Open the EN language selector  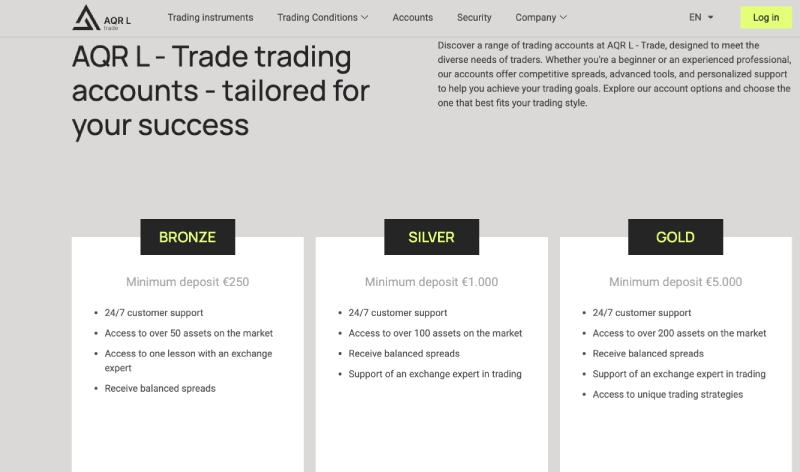pyautogui.click(x=701, y=17)
